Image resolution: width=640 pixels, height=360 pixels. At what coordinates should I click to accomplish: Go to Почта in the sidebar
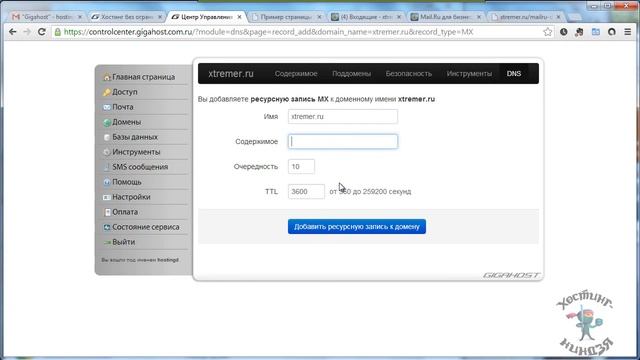123,107
